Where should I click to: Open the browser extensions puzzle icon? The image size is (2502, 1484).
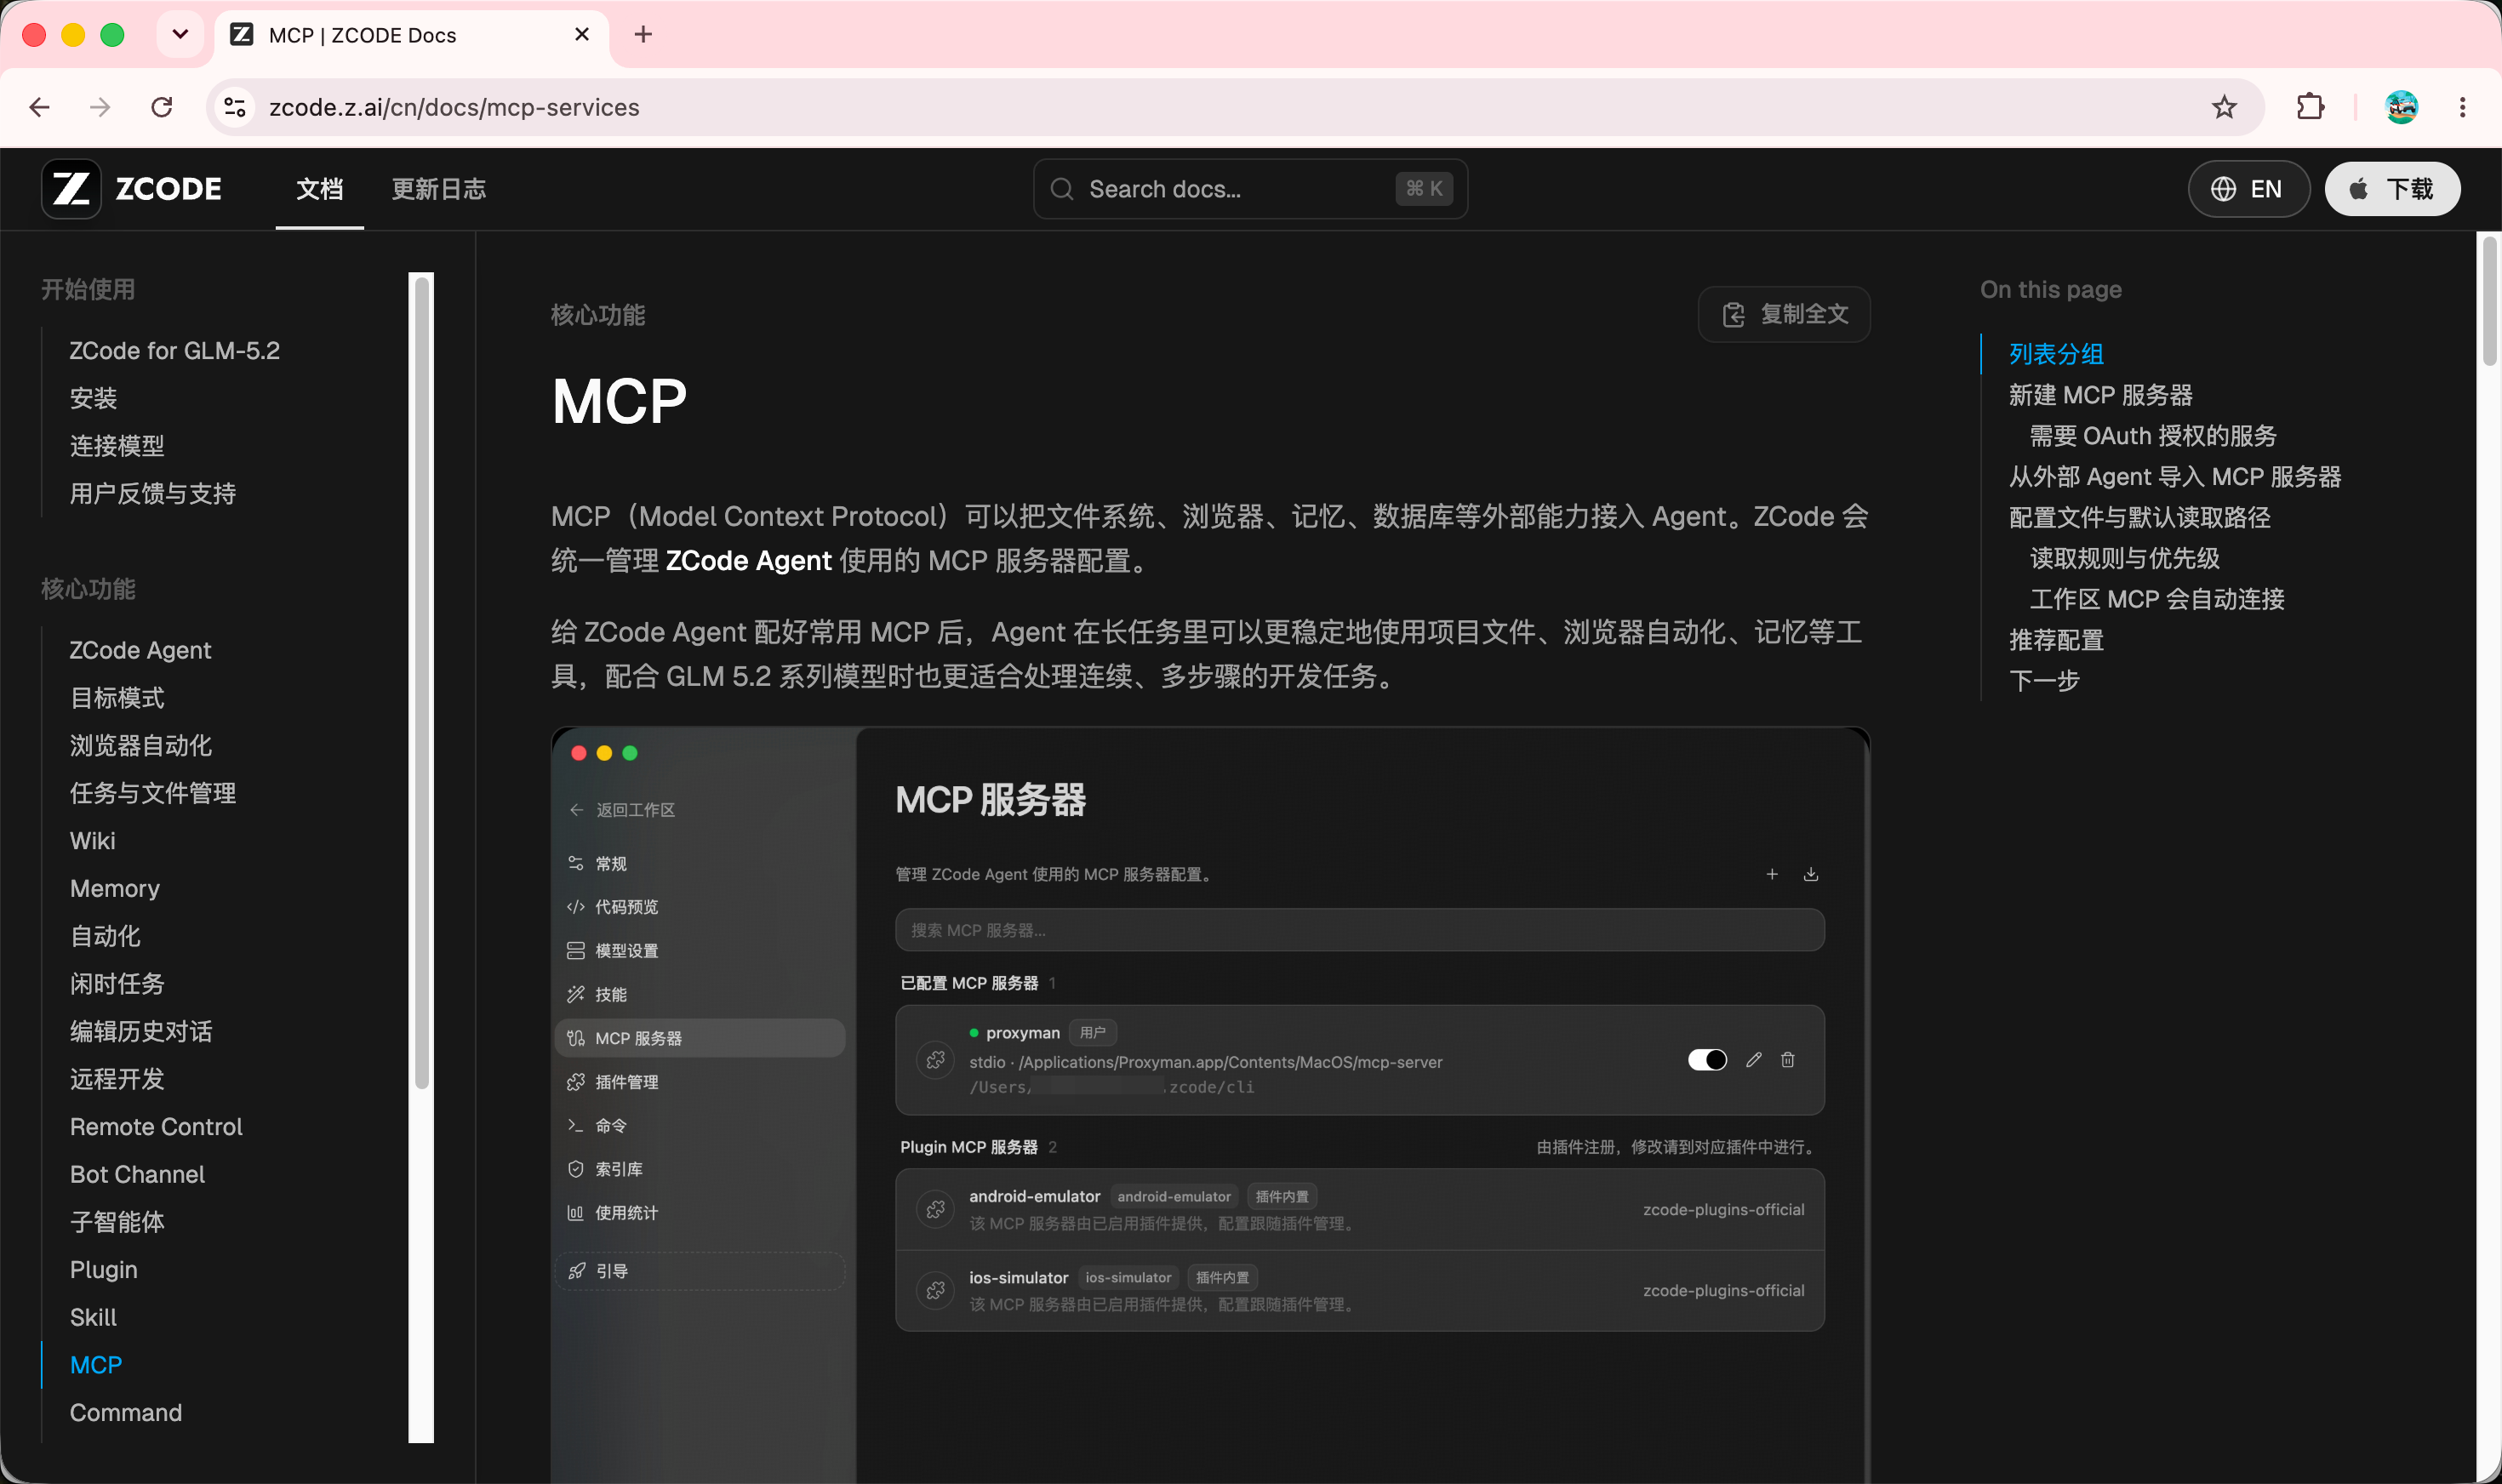[x=2310, y=107]
